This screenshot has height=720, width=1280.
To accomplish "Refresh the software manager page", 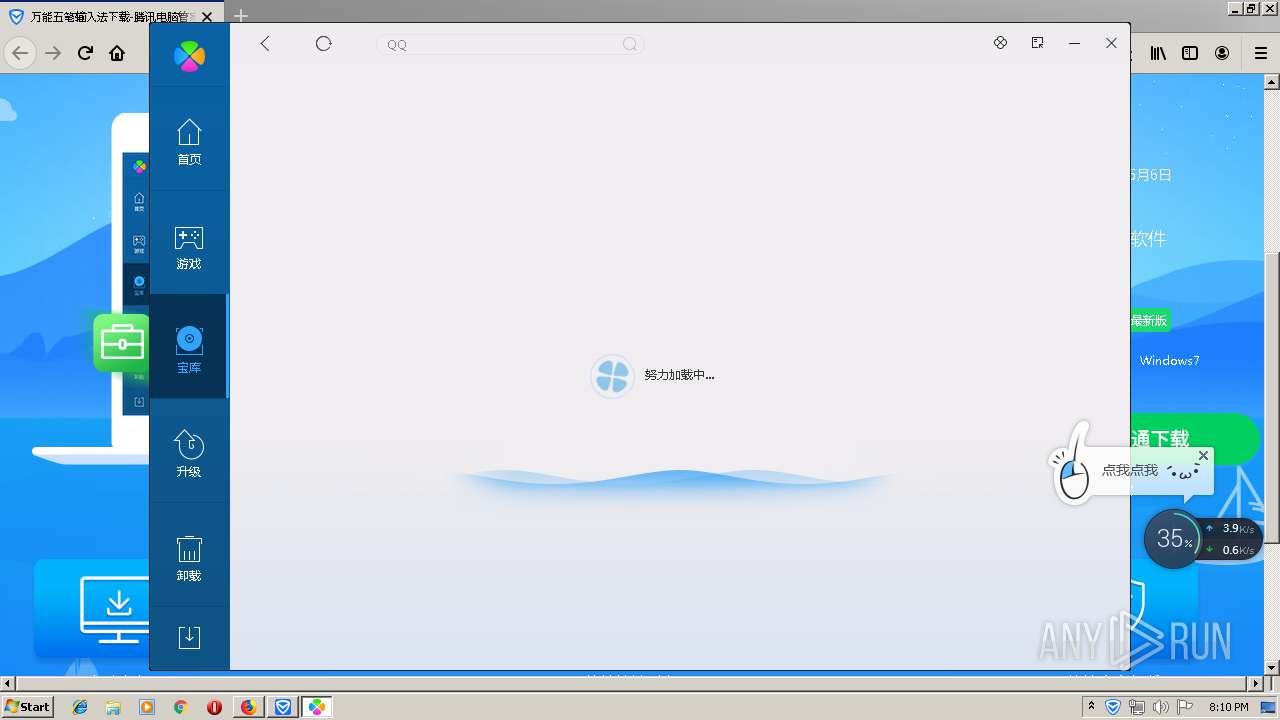I will [323, 43].
